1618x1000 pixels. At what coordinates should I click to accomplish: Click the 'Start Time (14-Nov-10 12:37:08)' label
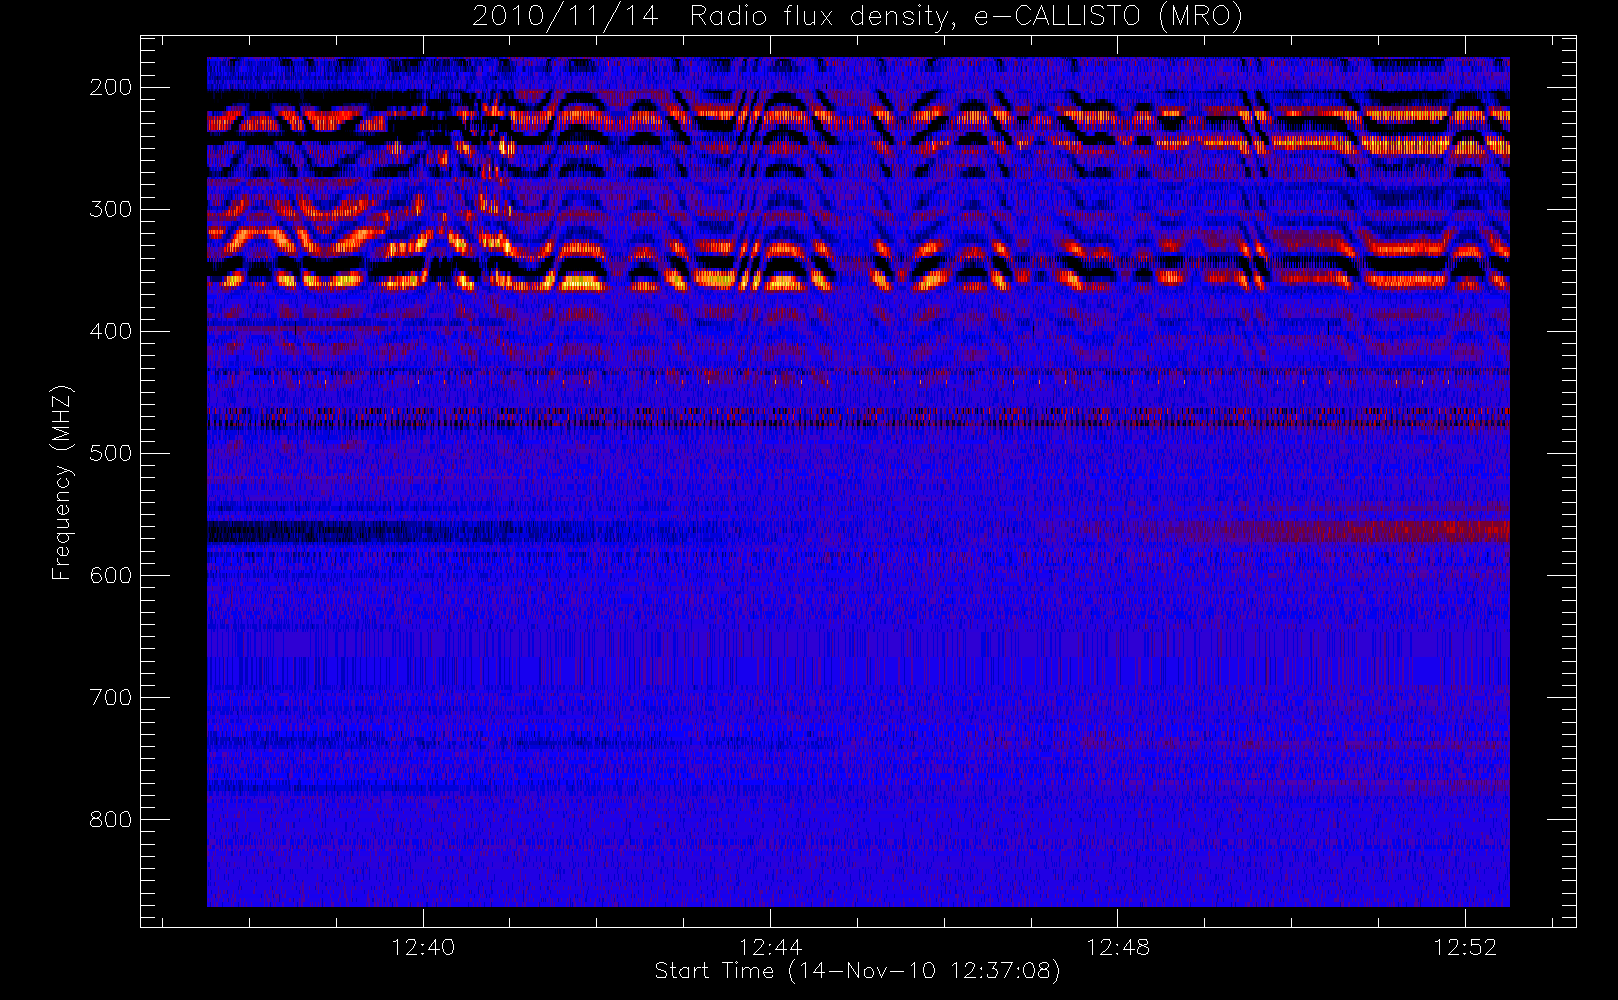[x=857, y=971]
